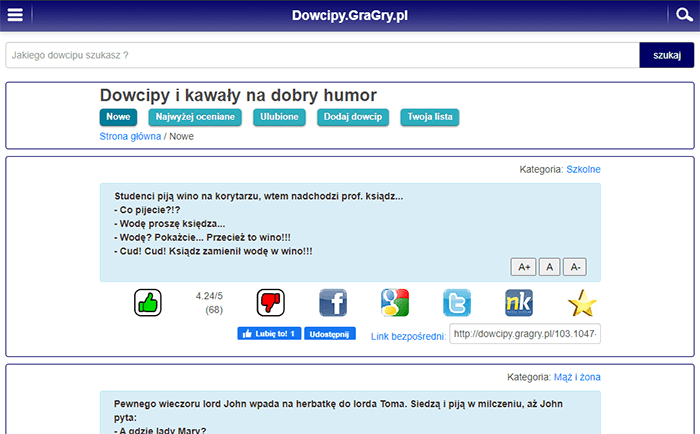Share the joke on Facebook icon
This screenshot has width=700, height=434.
pyautogui.click(x=333, y=302)
